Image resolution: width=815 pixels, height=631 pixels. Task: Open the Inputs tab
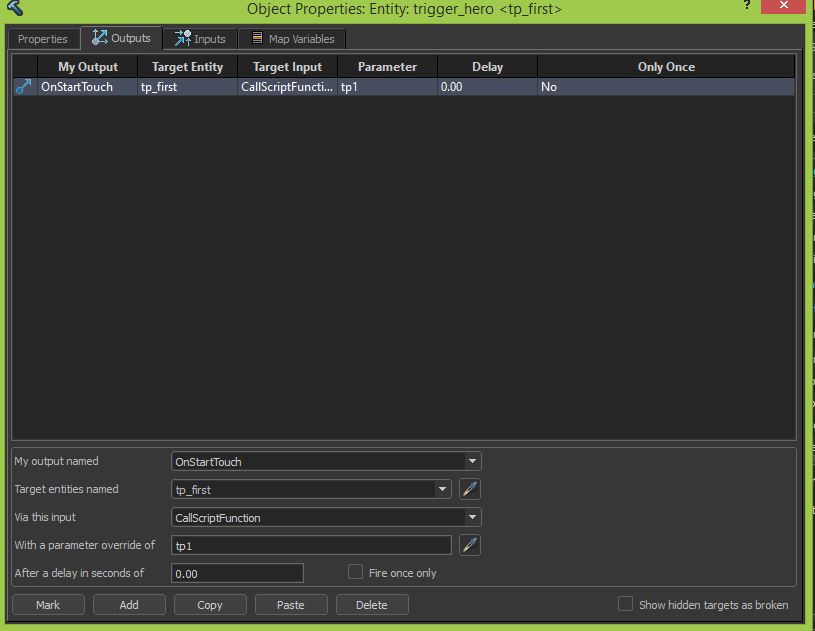tap(200, 39)
